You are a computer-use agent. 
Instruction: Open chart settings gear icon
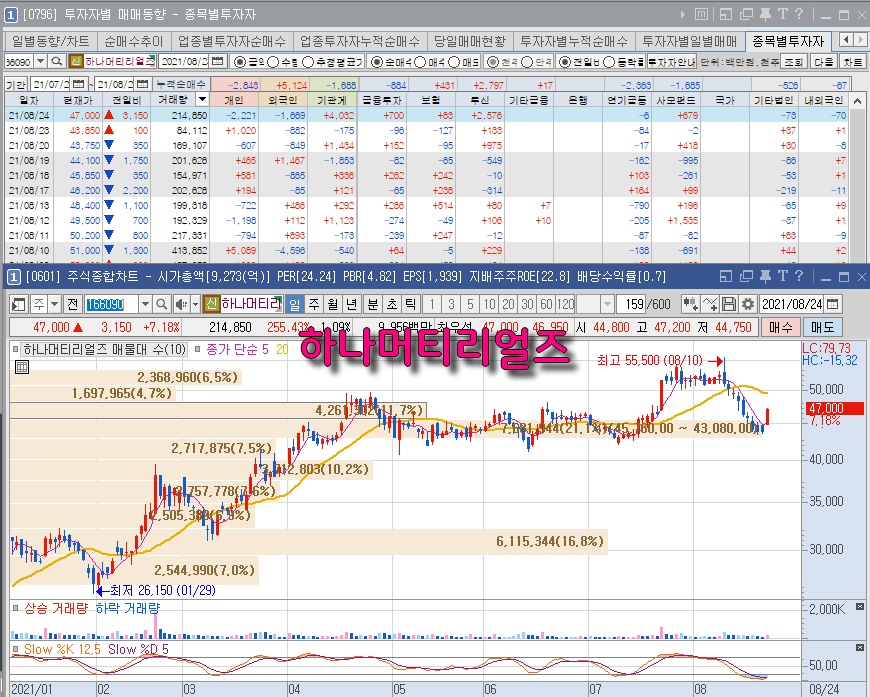pos(748,304)
